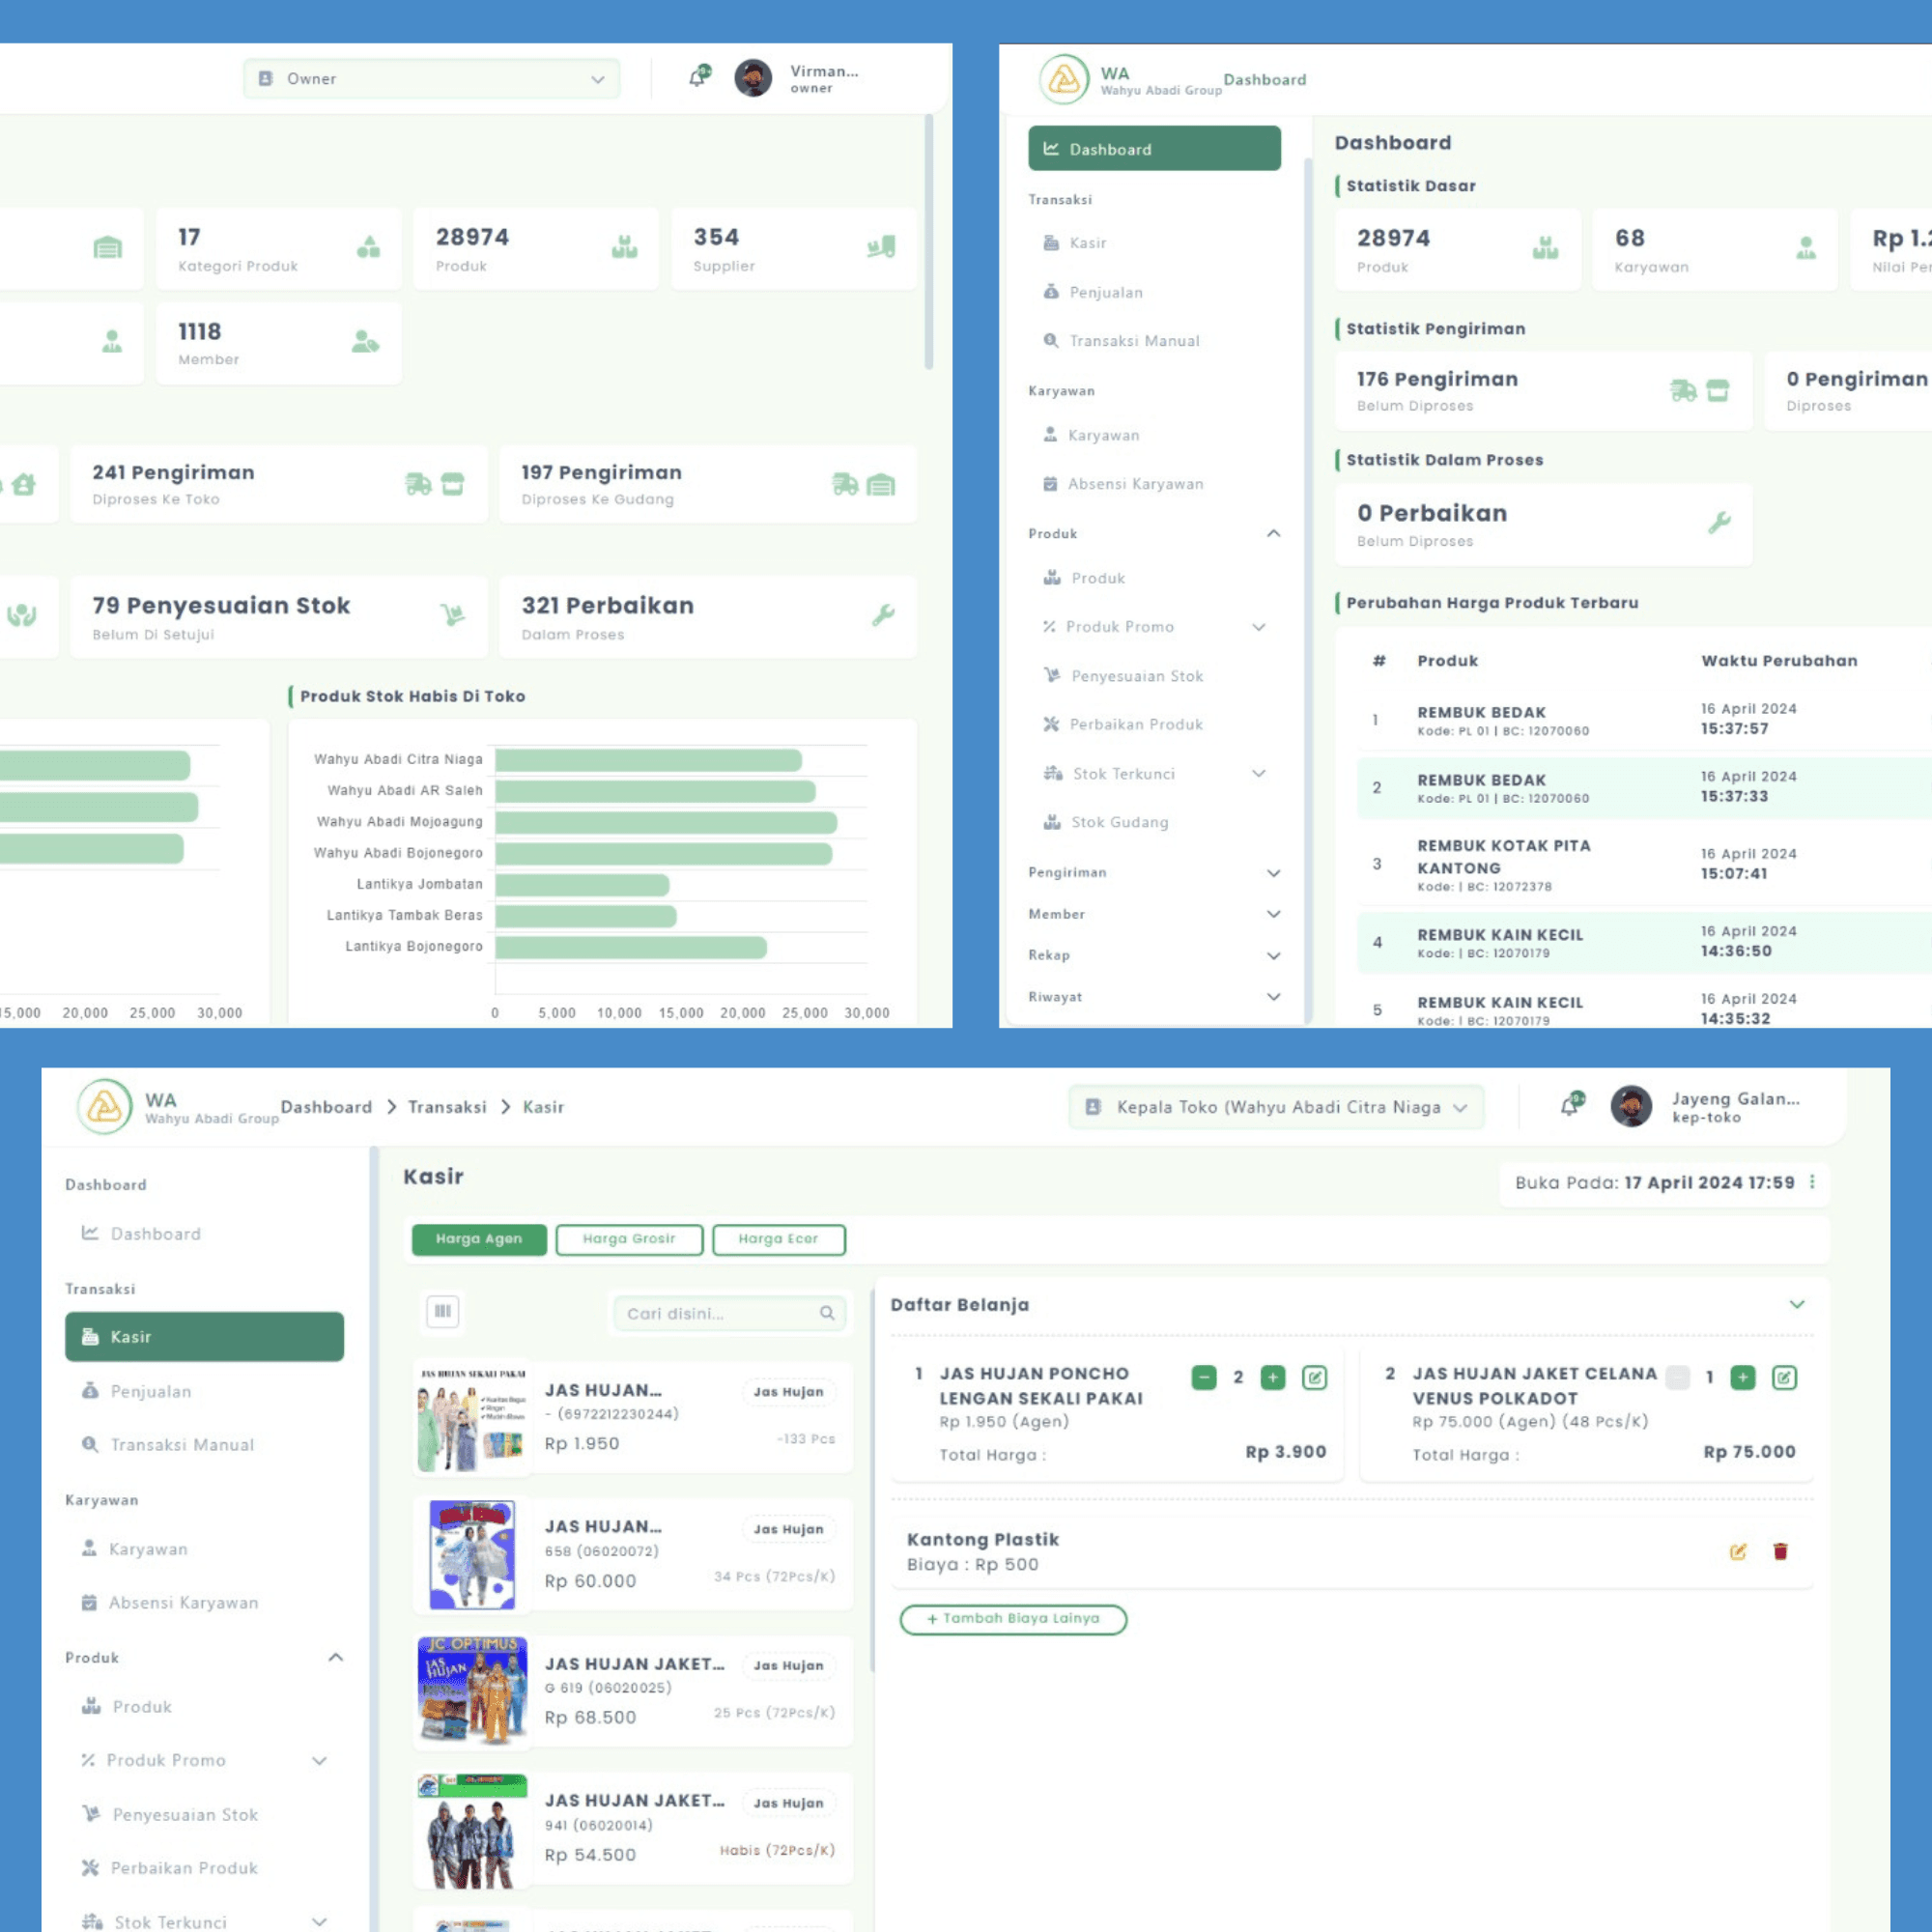This screenshot has height=1932, width=1932.
Task: Click the 354 Supplier truck icon
Action: pyautogui.click(x=881, y=246)
